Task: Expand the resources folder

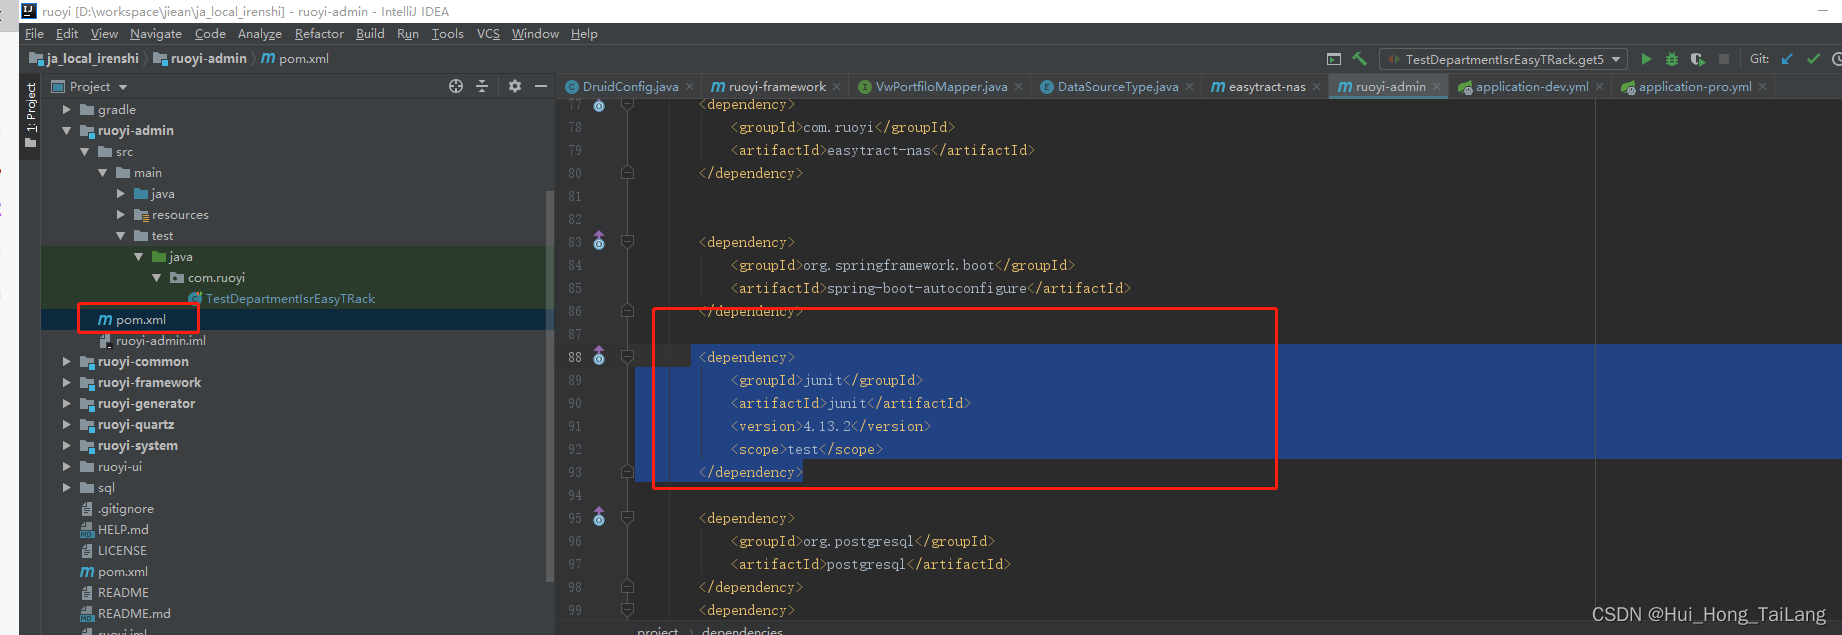Action: pos(121,214)
